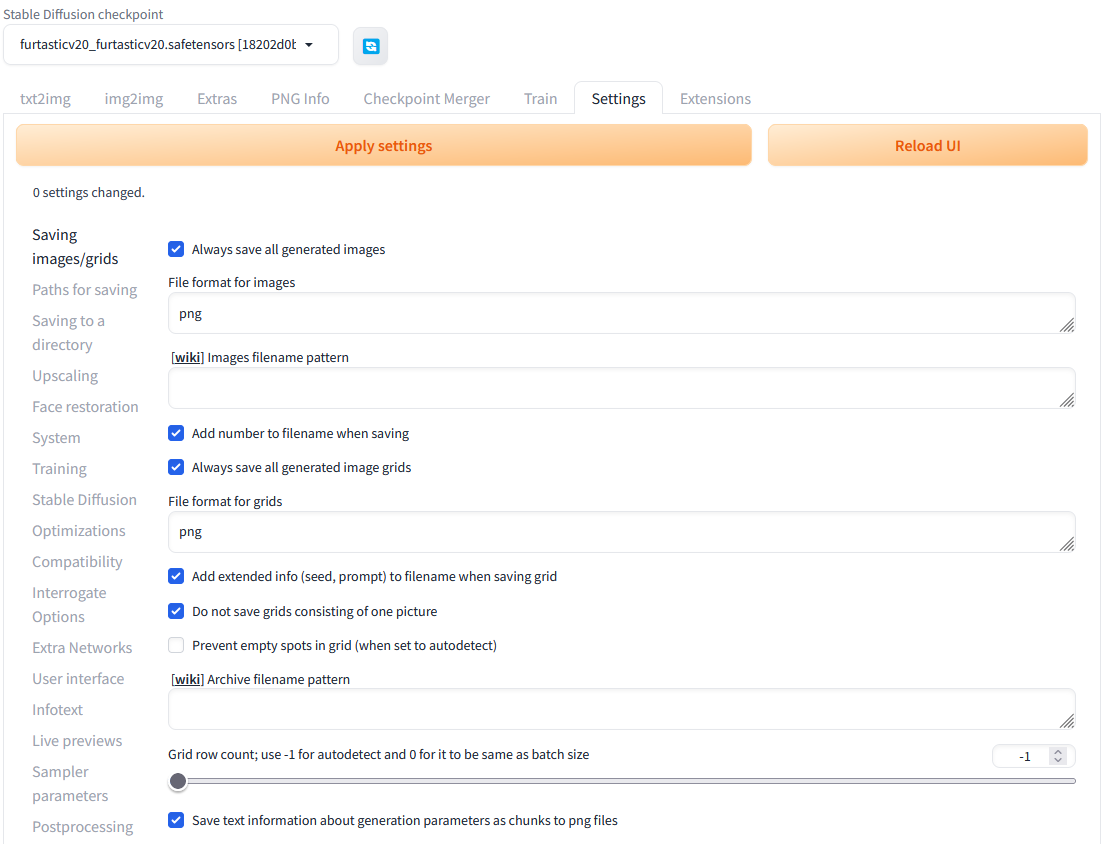
Task: Click the refresh checkpoint list icon
Action: tap(371, 46)
